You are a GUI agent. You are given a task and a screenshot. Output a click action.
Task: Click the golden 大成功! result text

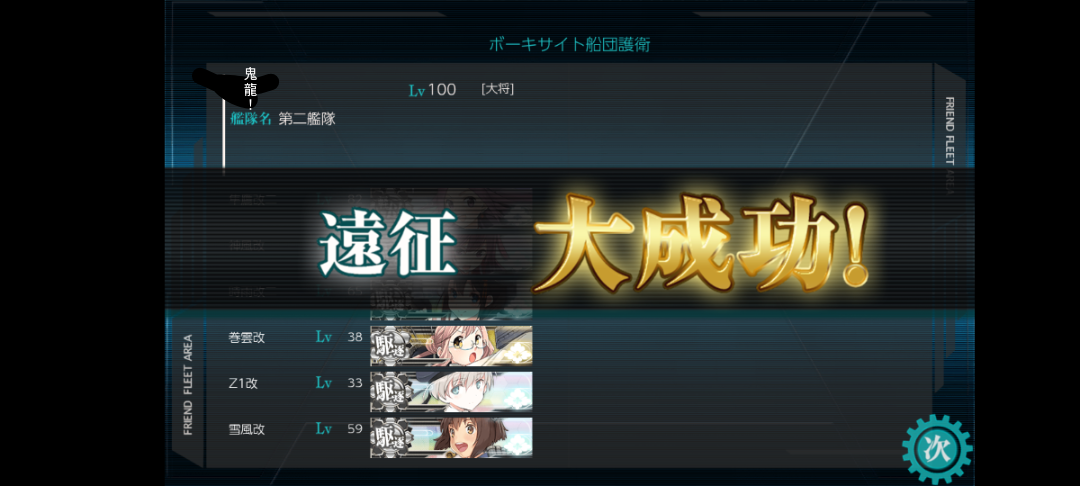(x=700, y=243)
